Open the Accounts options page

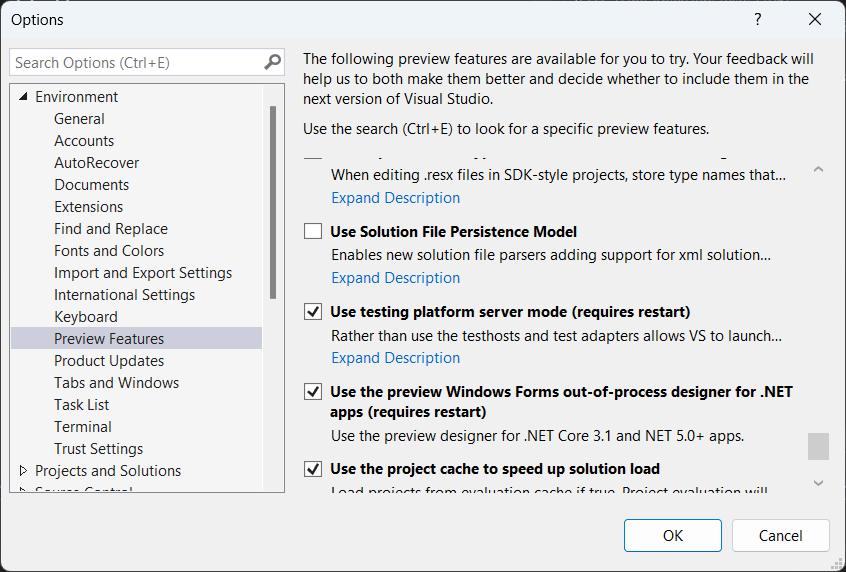[84, 141]
